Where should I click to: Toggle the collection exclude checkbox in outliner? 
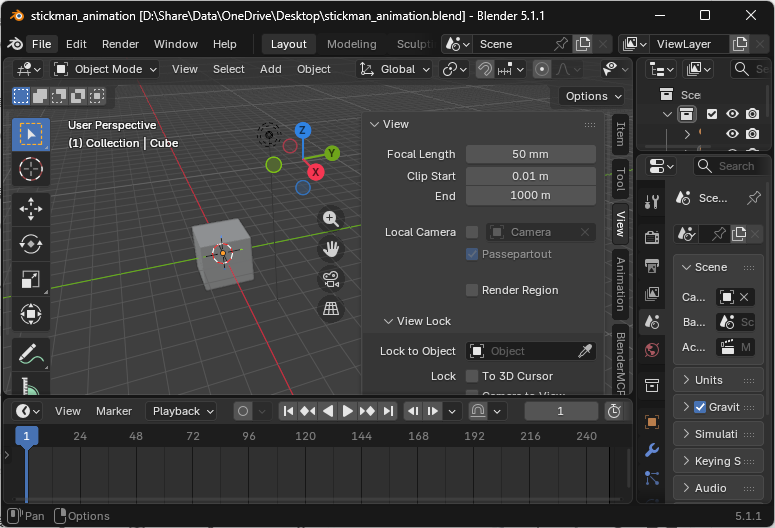click(x=712, y=114)
